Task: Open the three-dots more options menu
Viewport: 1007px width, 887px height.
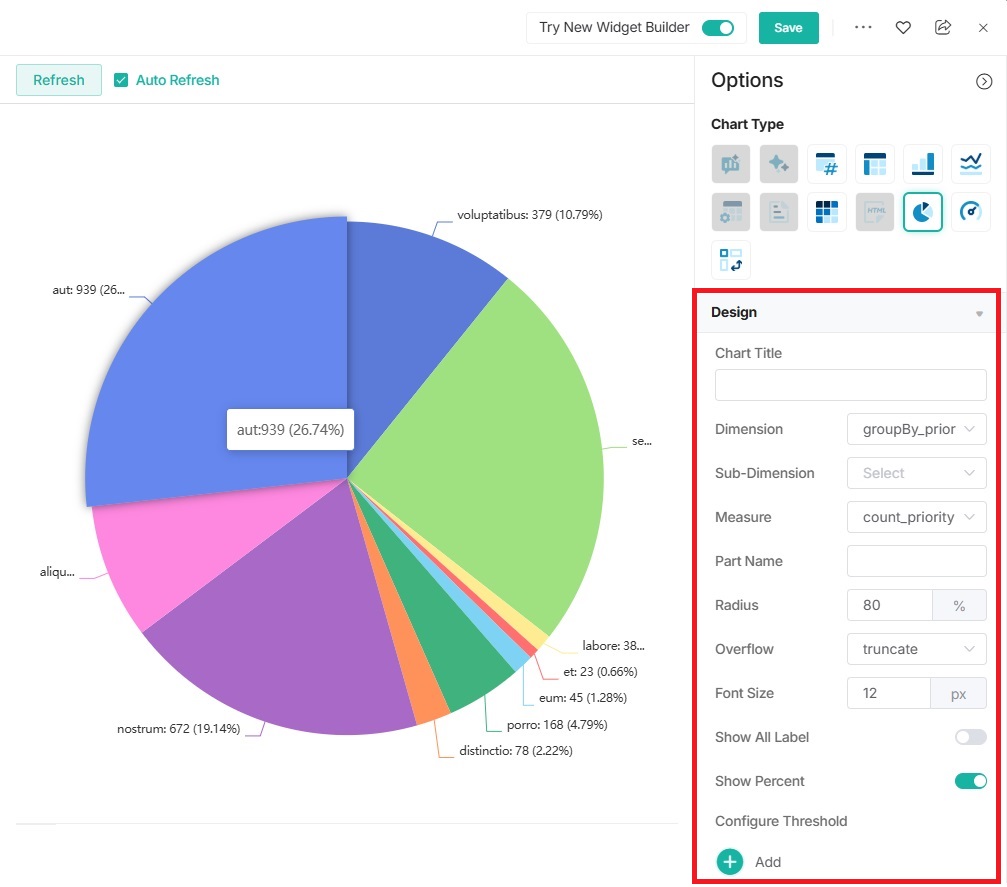Action: point(863,28)
